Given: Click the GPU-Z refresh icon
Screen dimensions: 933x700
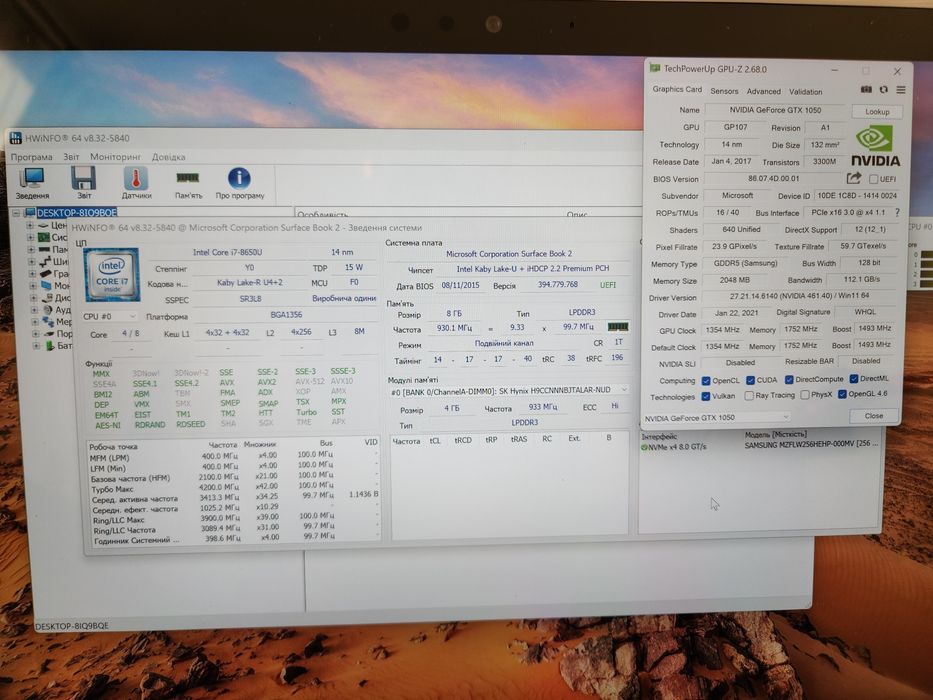Looking at the screenshot, I should [x=884, y=90].
